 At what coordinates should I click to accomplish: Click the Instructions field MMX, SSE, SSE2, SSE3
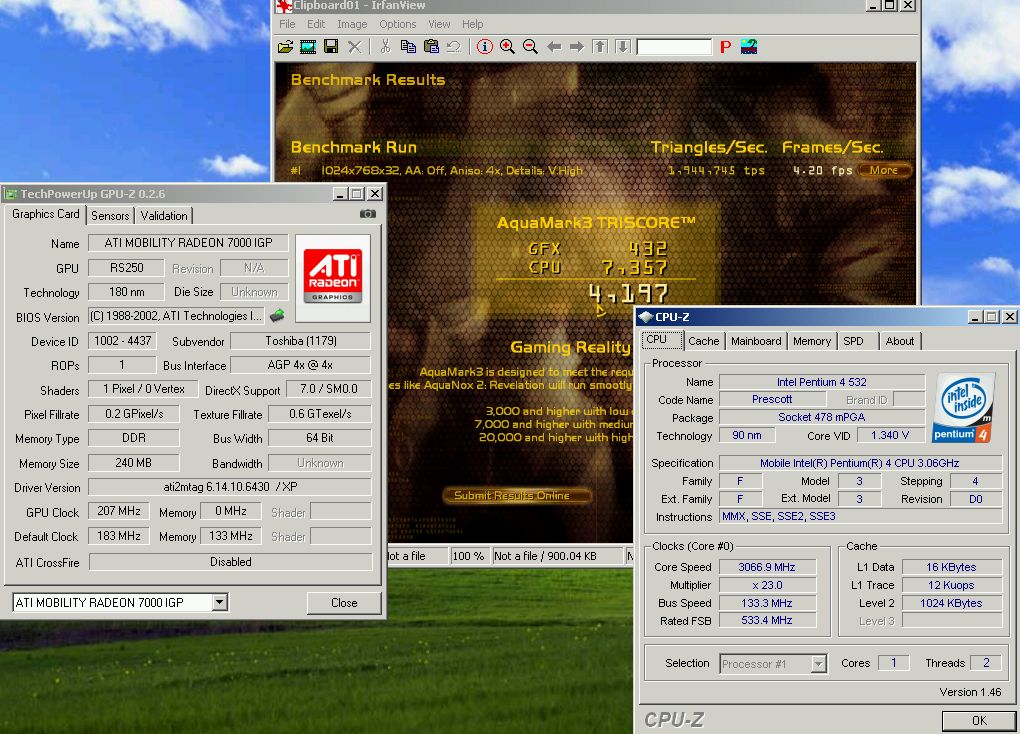tap(860, 516)
